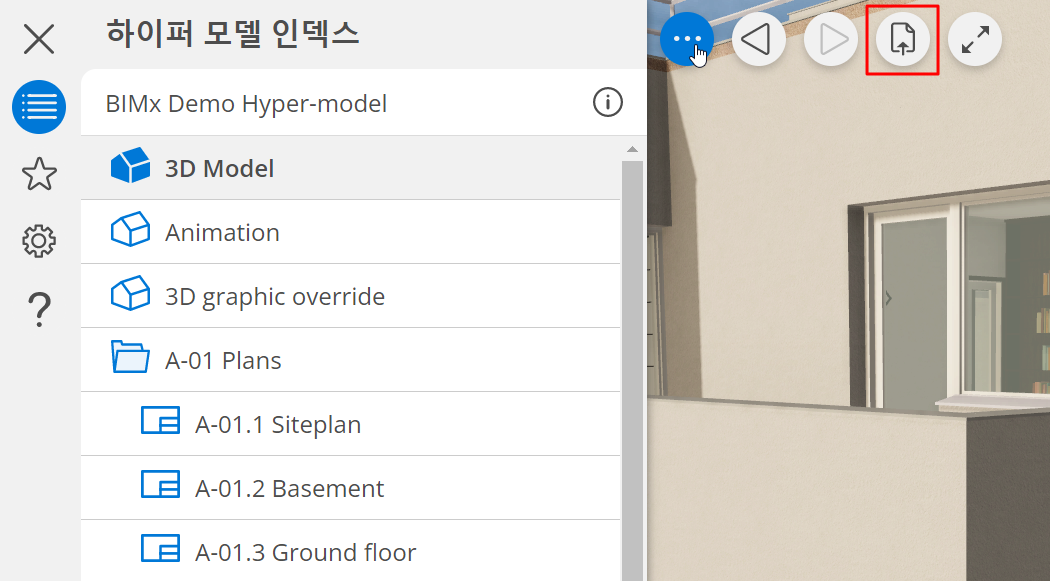Open the A-01.3 Ground floor layout
The image size is (1050, 581).
click(305, 552)
